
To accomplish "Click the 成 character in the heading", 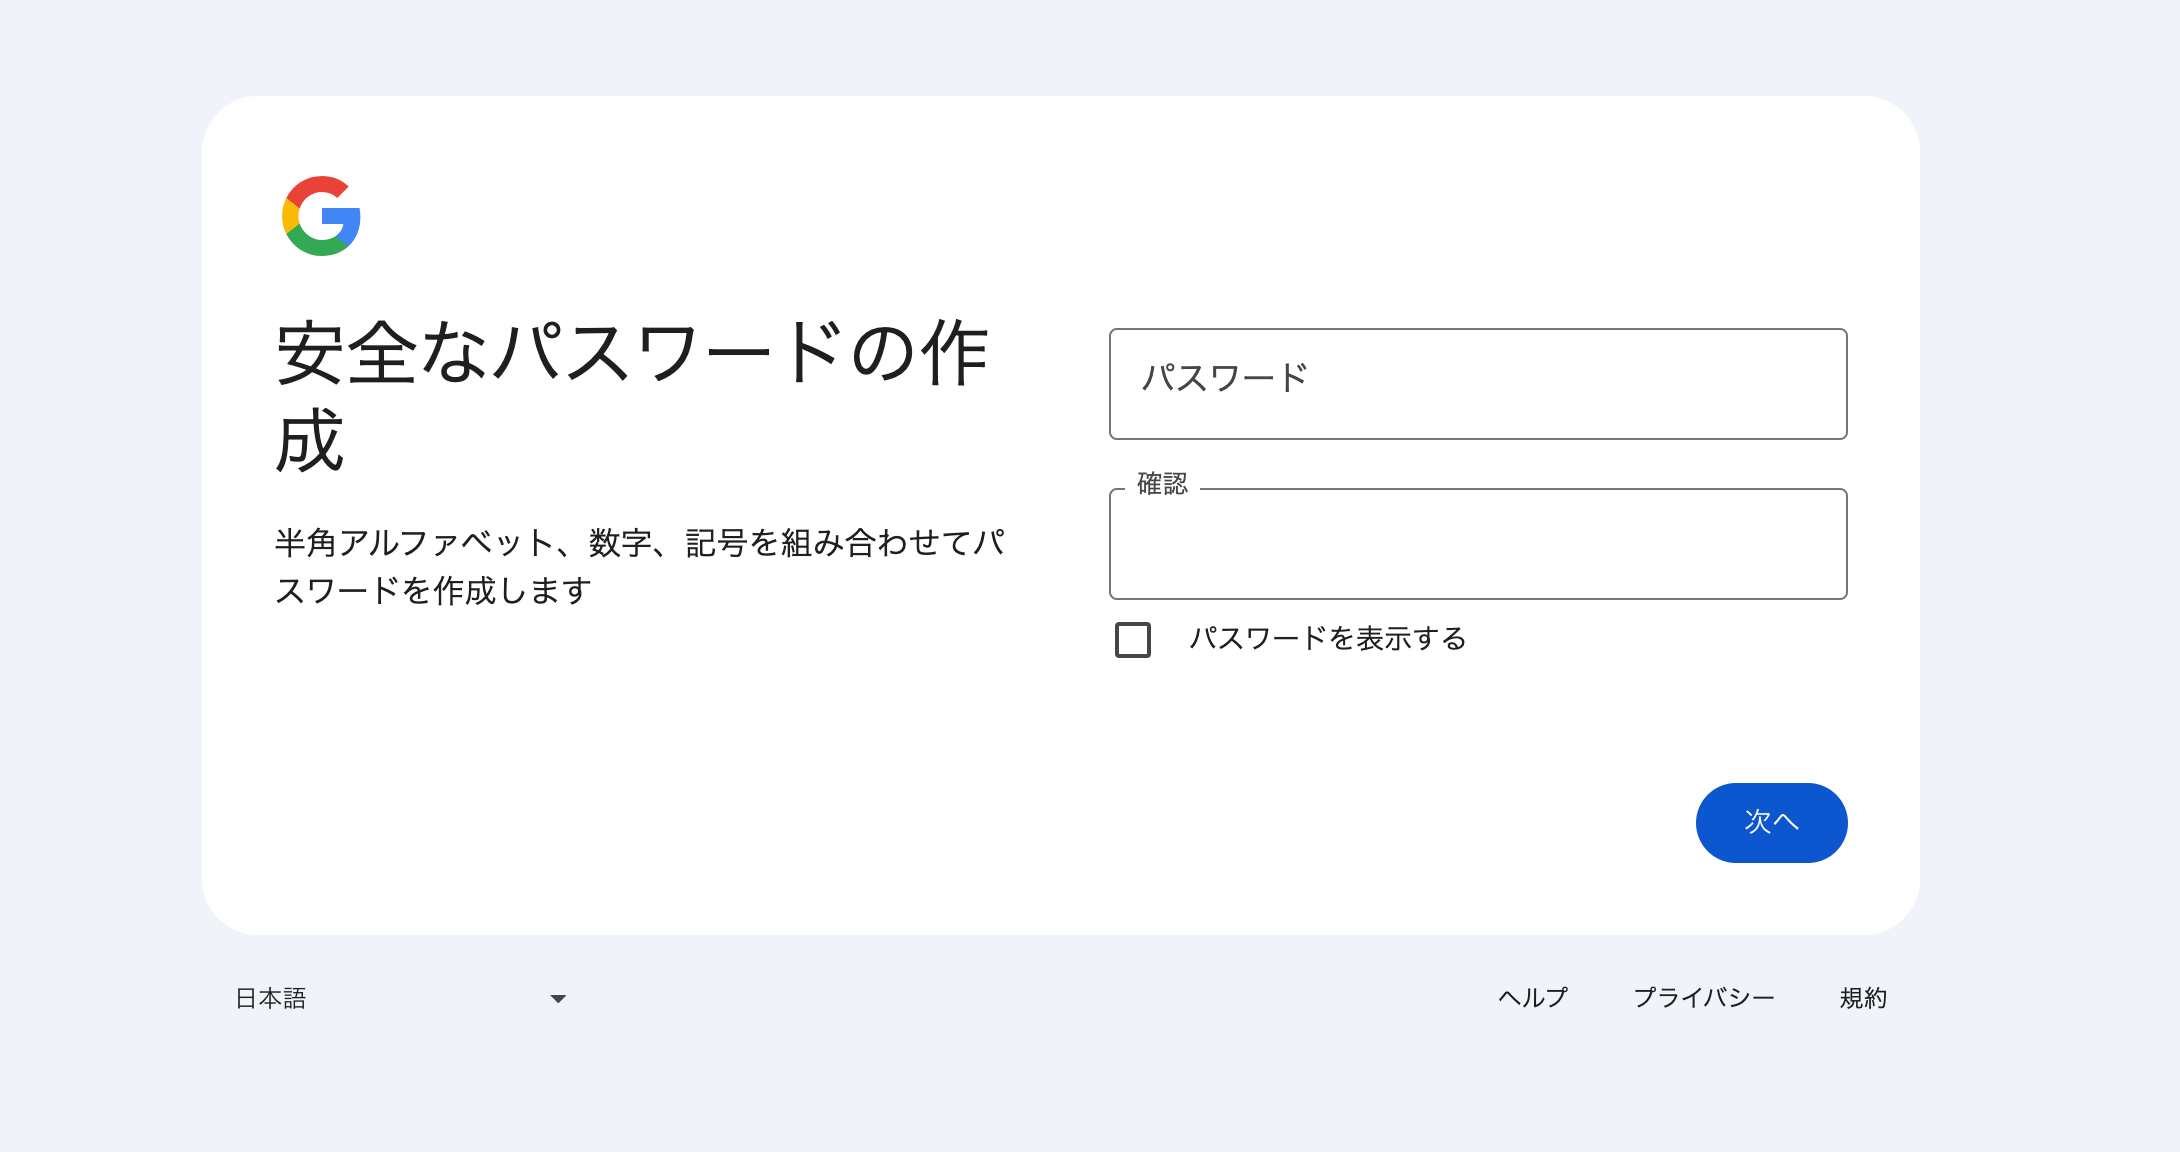I will (310, 440).
